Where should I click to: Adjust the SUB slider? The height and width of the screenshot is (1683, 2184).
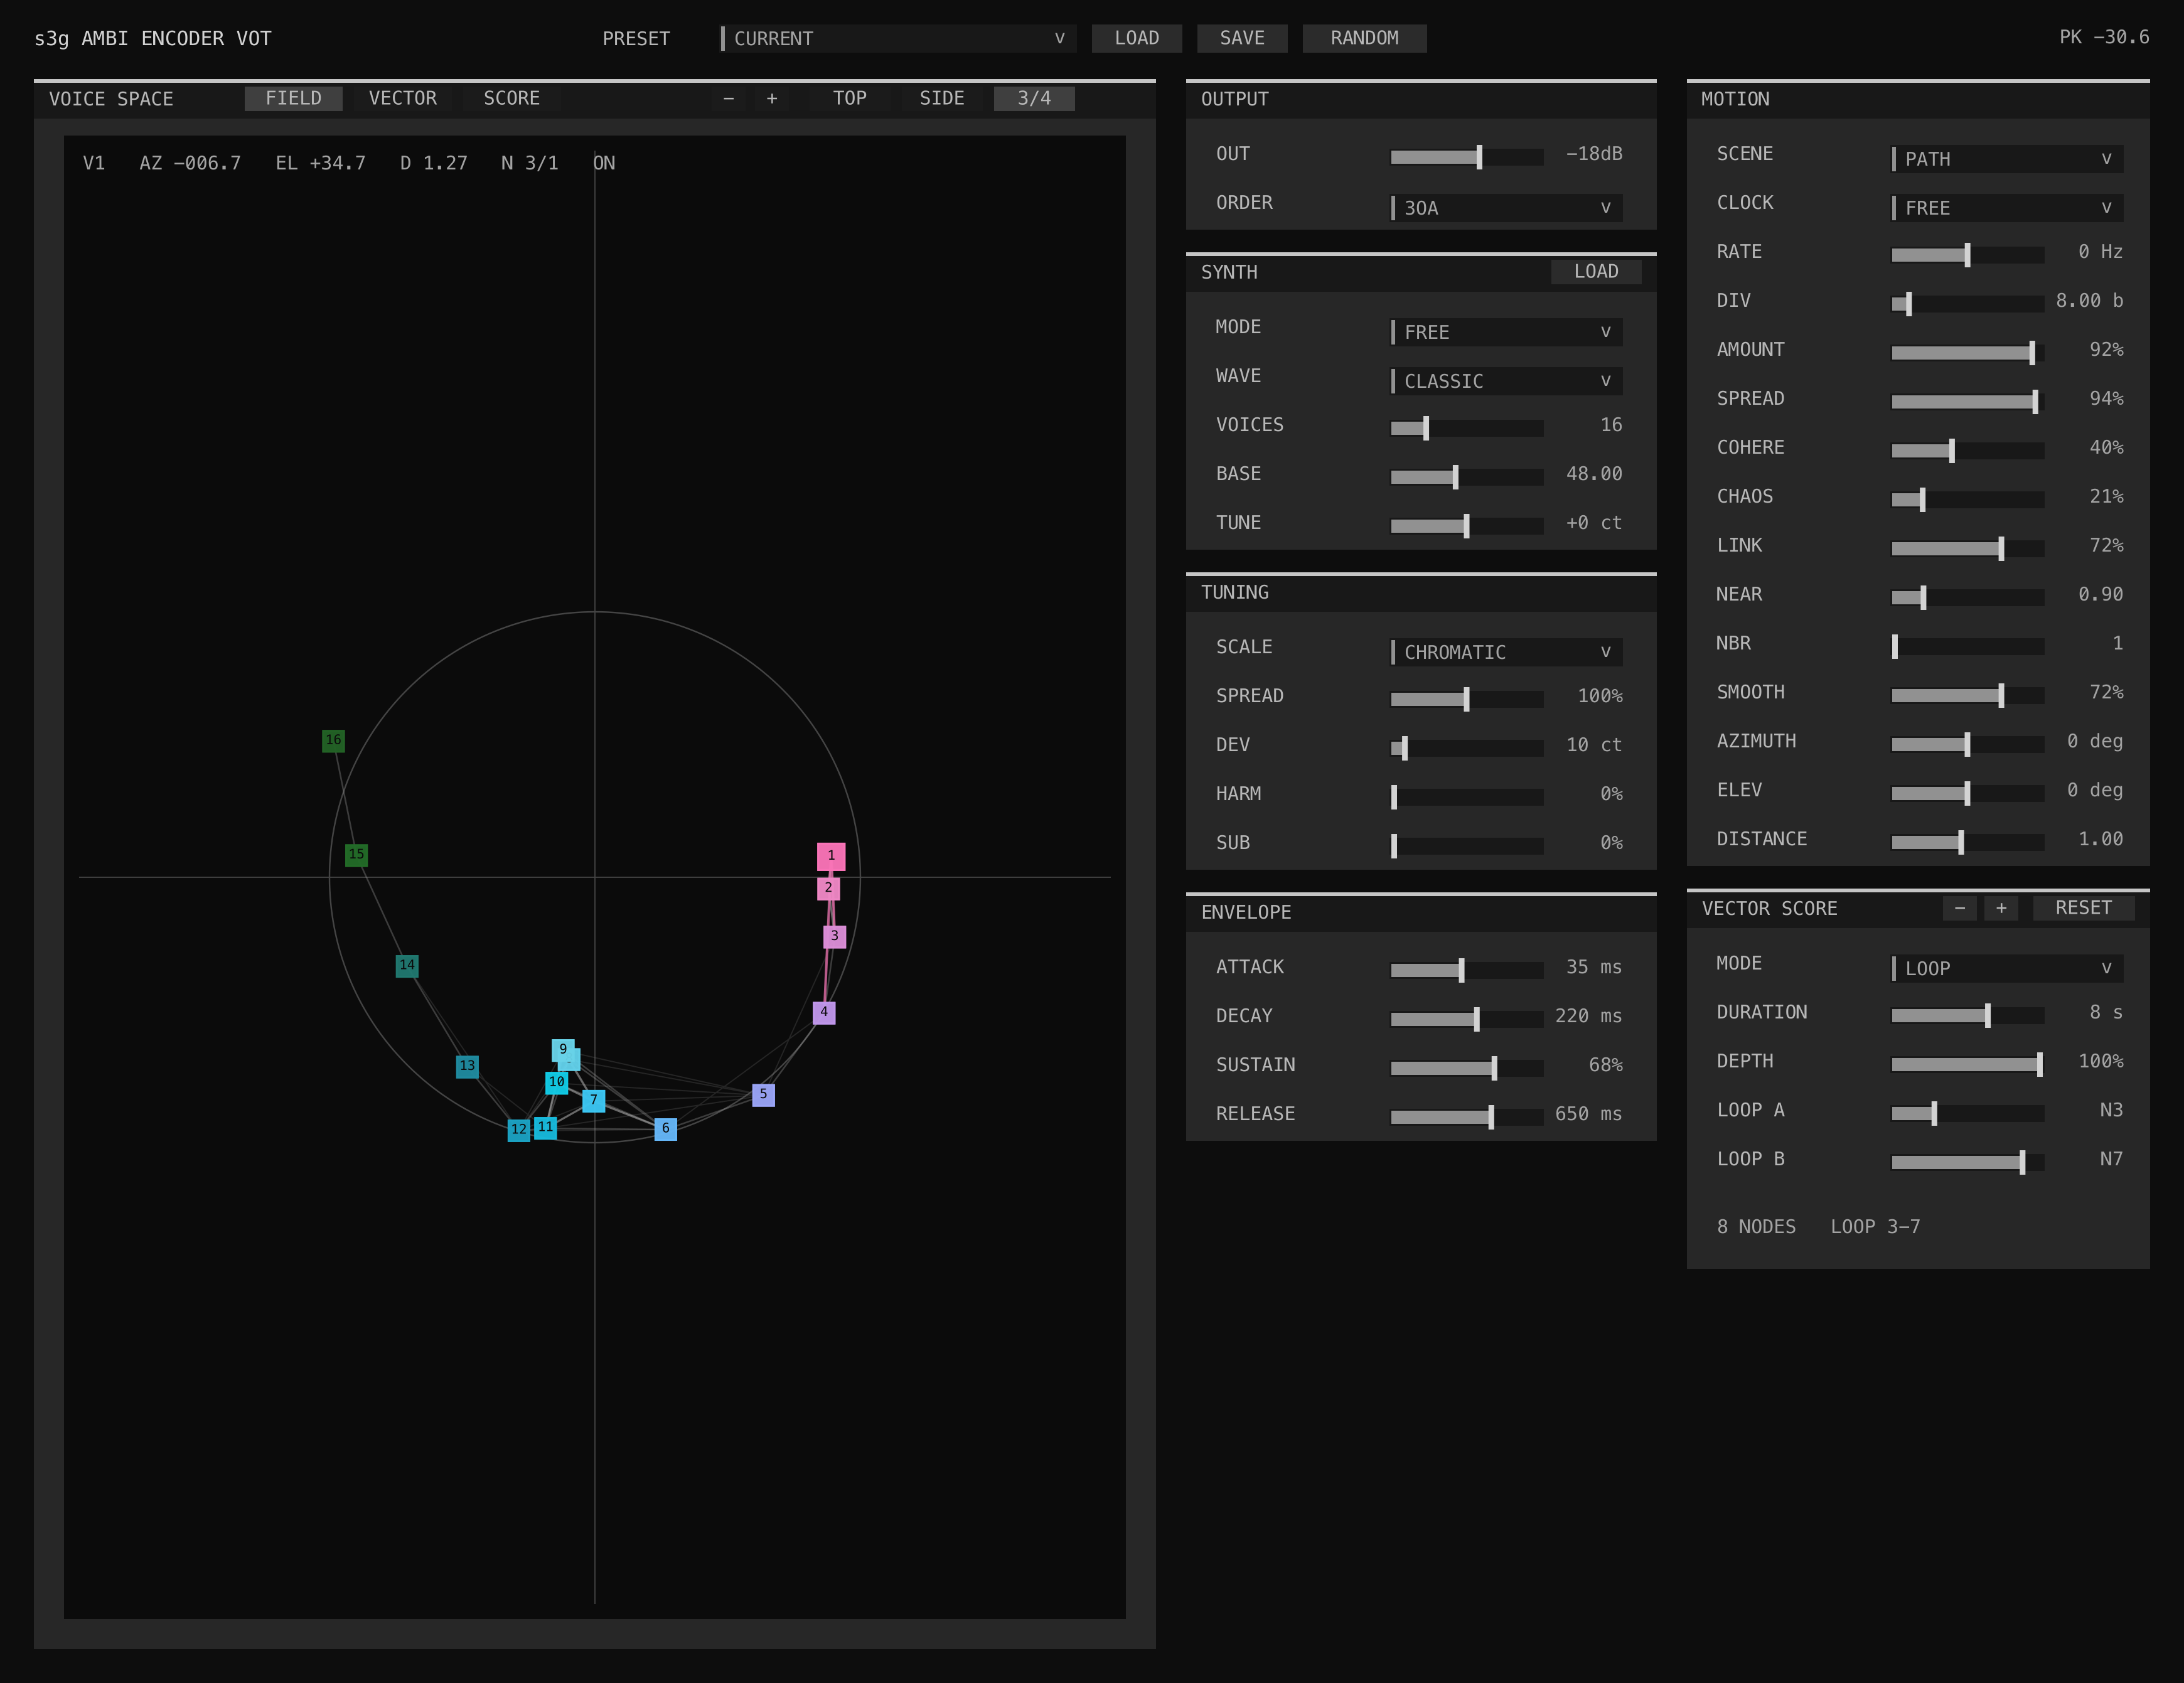point(1467,845)
